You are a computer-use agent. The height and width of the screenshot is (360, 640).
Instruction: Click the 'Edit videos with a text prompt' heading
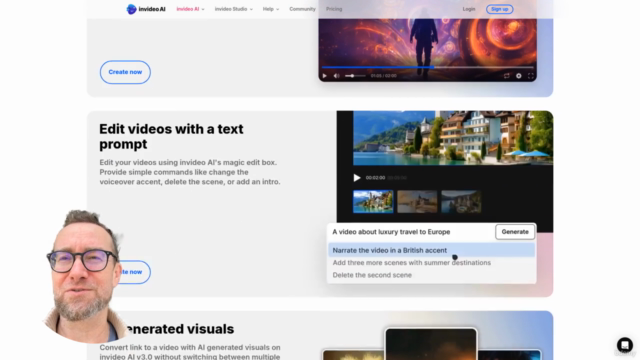(x=171, y=136)
